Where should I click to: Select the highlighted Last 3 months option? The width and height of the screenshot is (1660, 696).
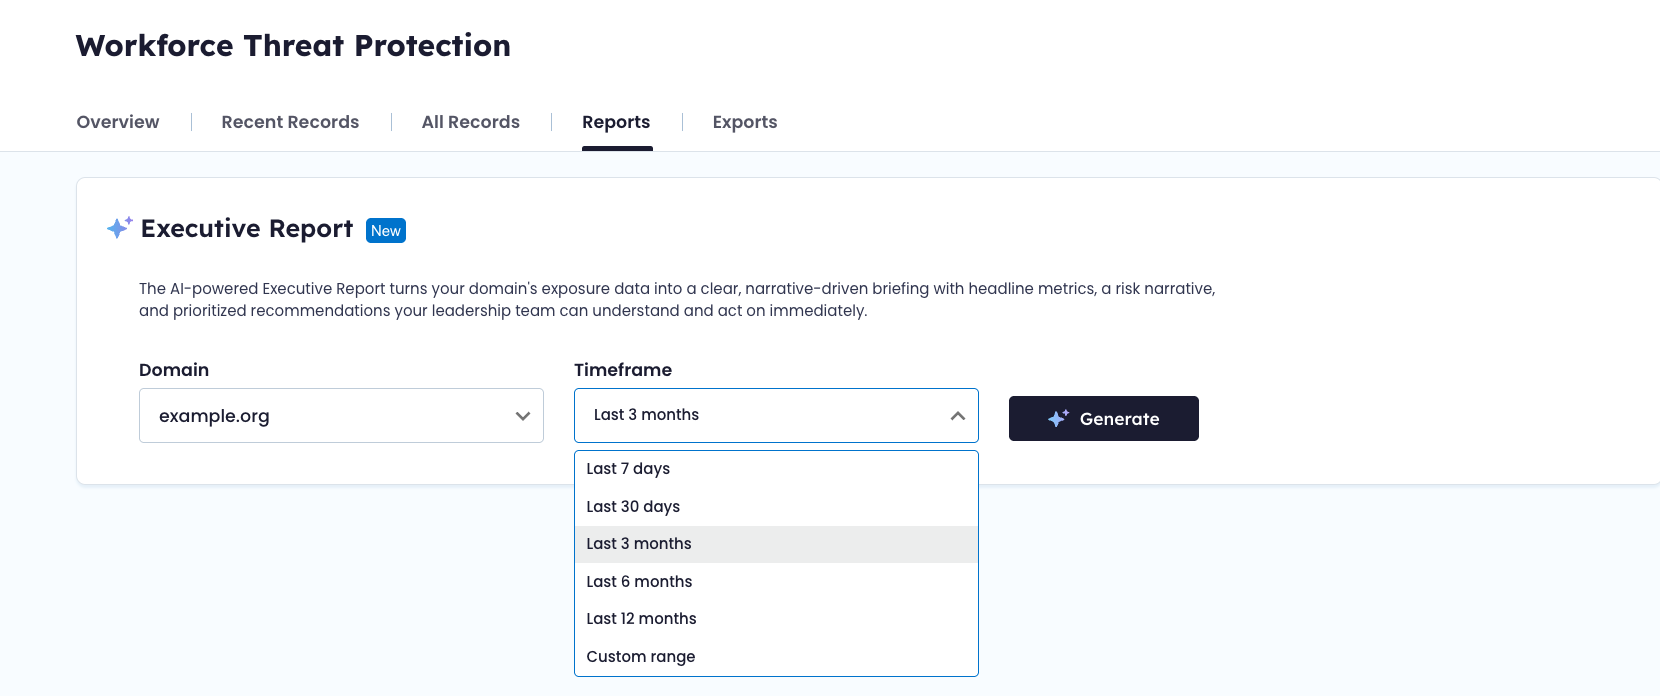pyautogui.click(x=776, y=544)
